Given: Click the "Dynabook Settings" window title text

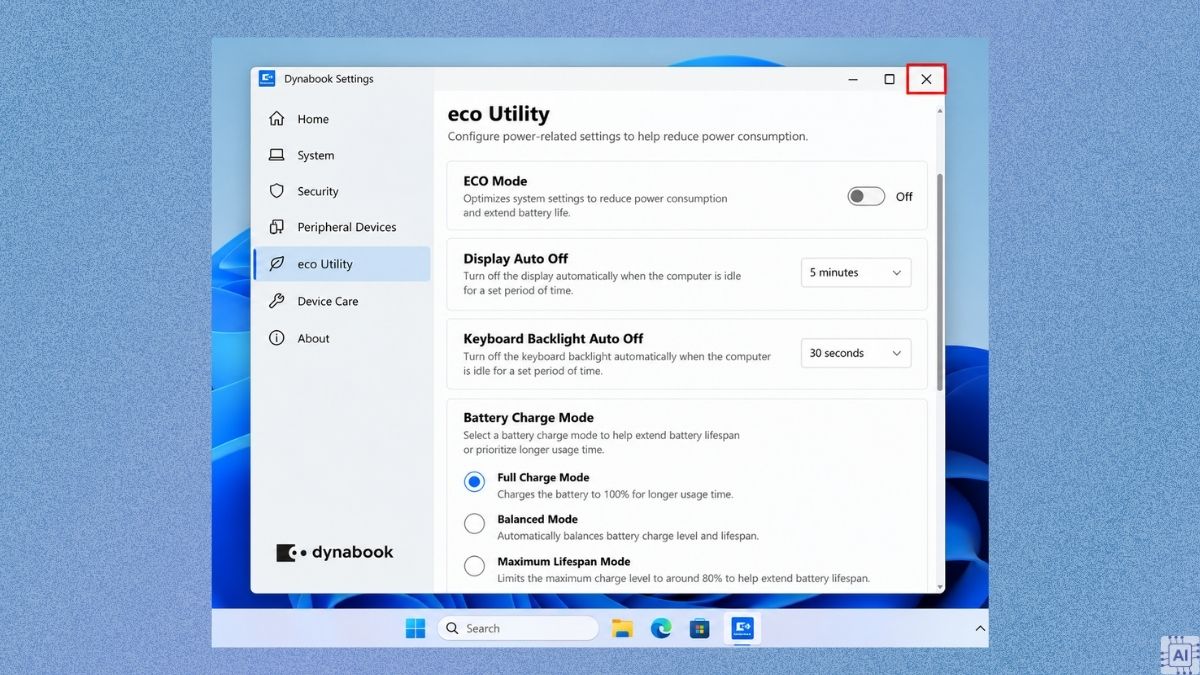Looking at the screenshot, I should [329, 79].
